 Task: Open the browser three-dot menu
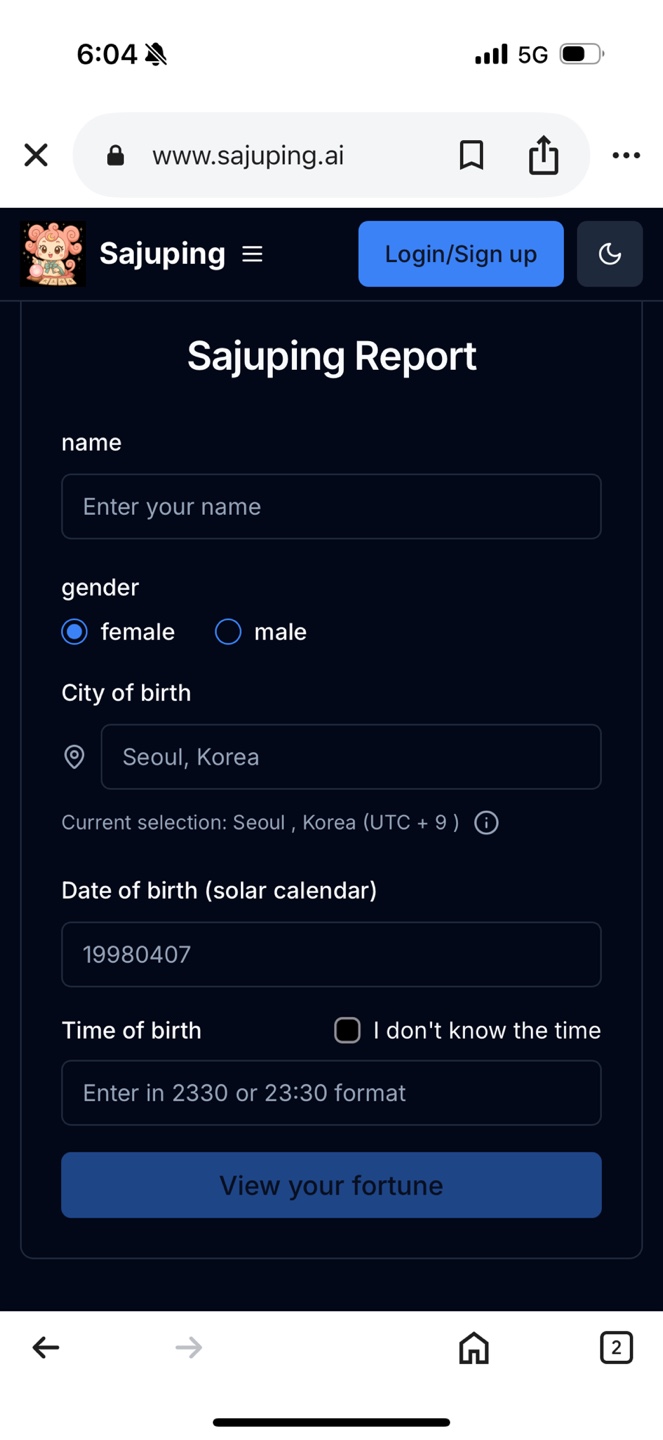point(626,155)
